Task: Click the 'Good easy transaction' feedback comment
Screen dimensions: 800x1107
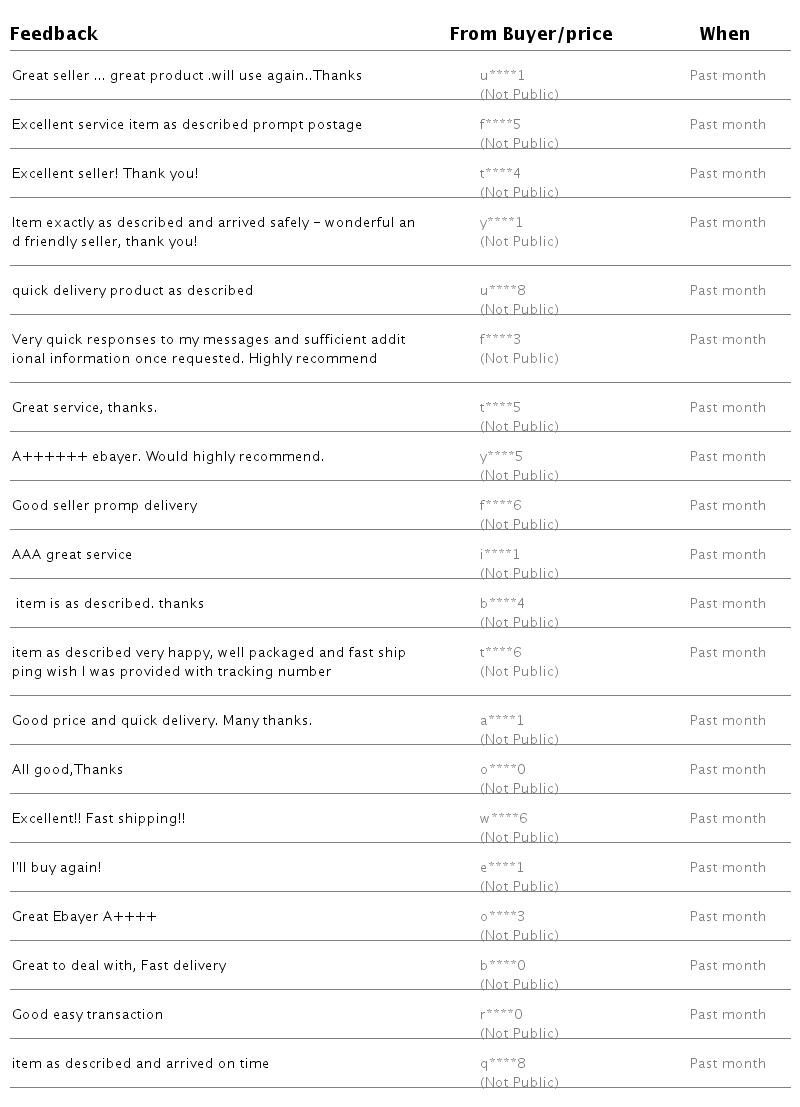Action: point(87,1014)
